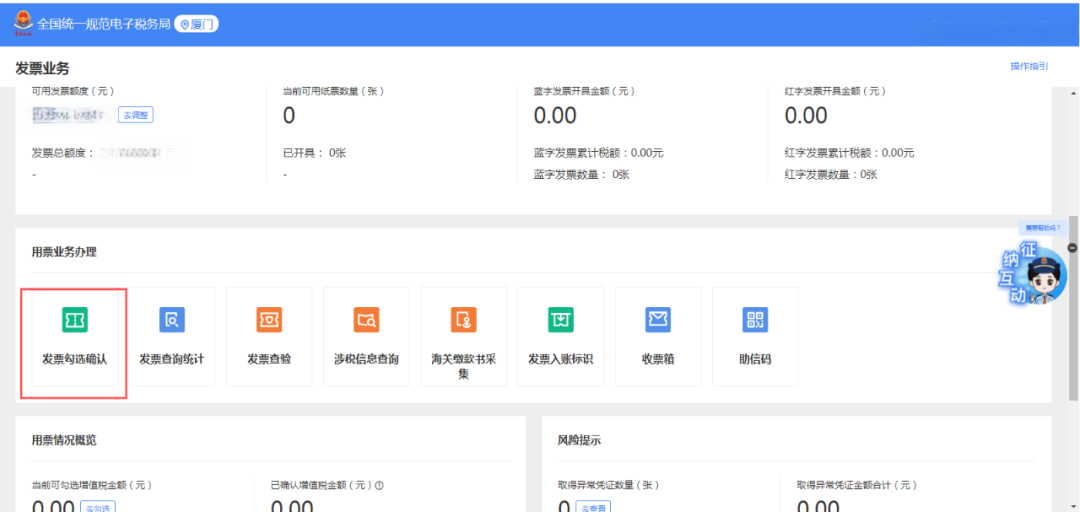1080x512 pixels.
Task: Click 去查看 button
Action: click(593, 508)
